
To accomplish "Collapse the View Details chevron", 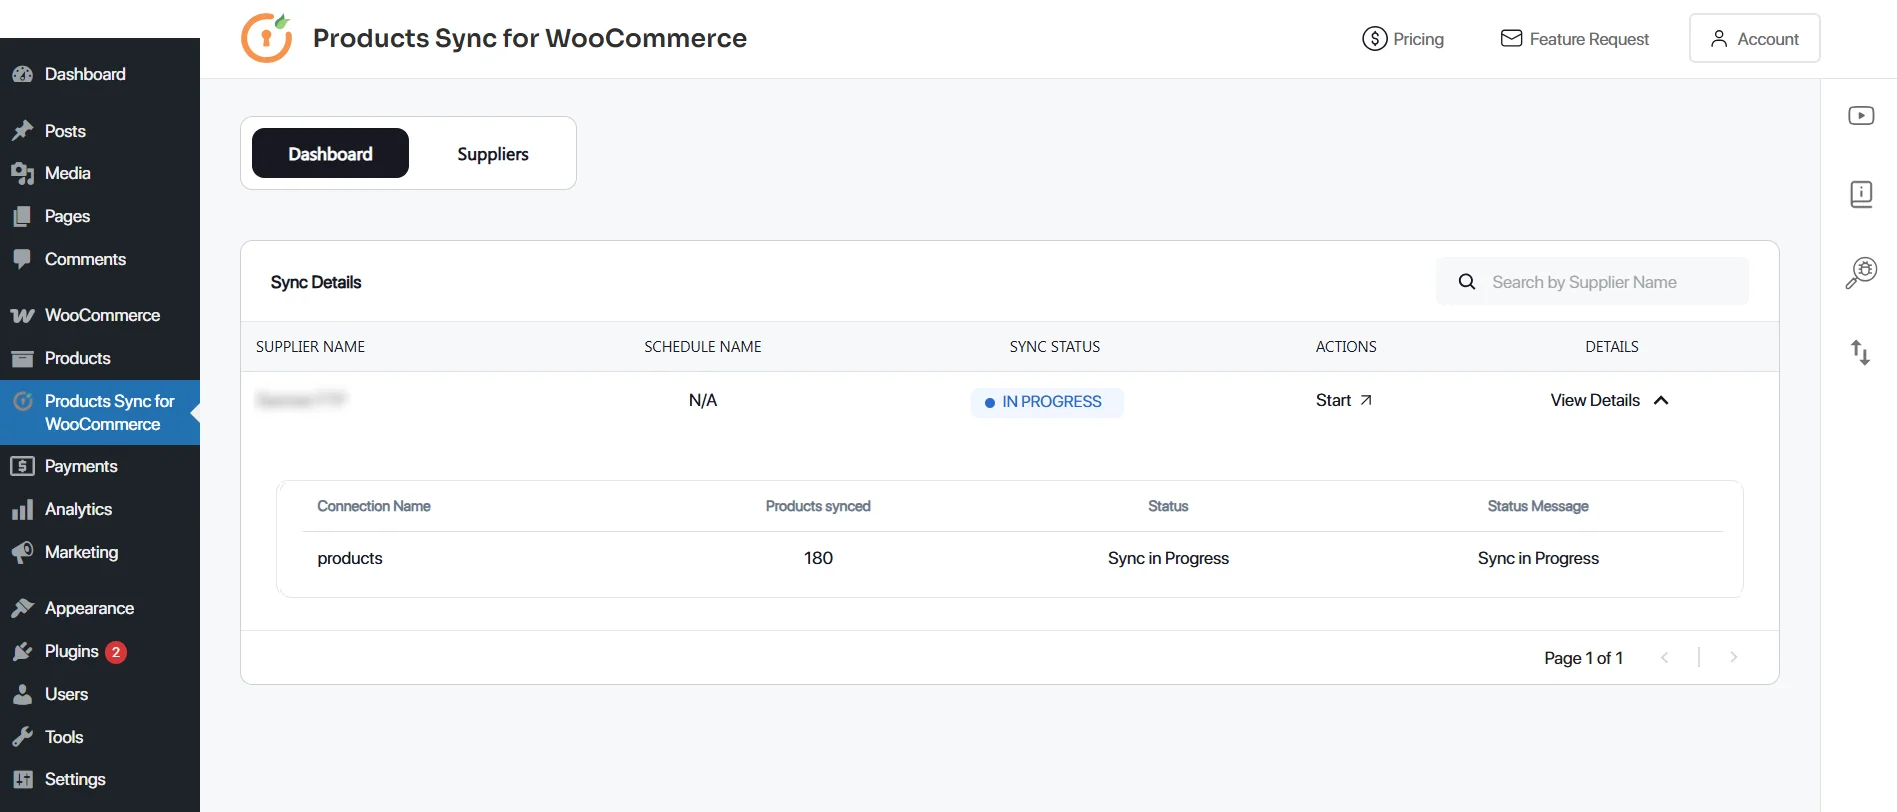I will tap(1661, 400).
